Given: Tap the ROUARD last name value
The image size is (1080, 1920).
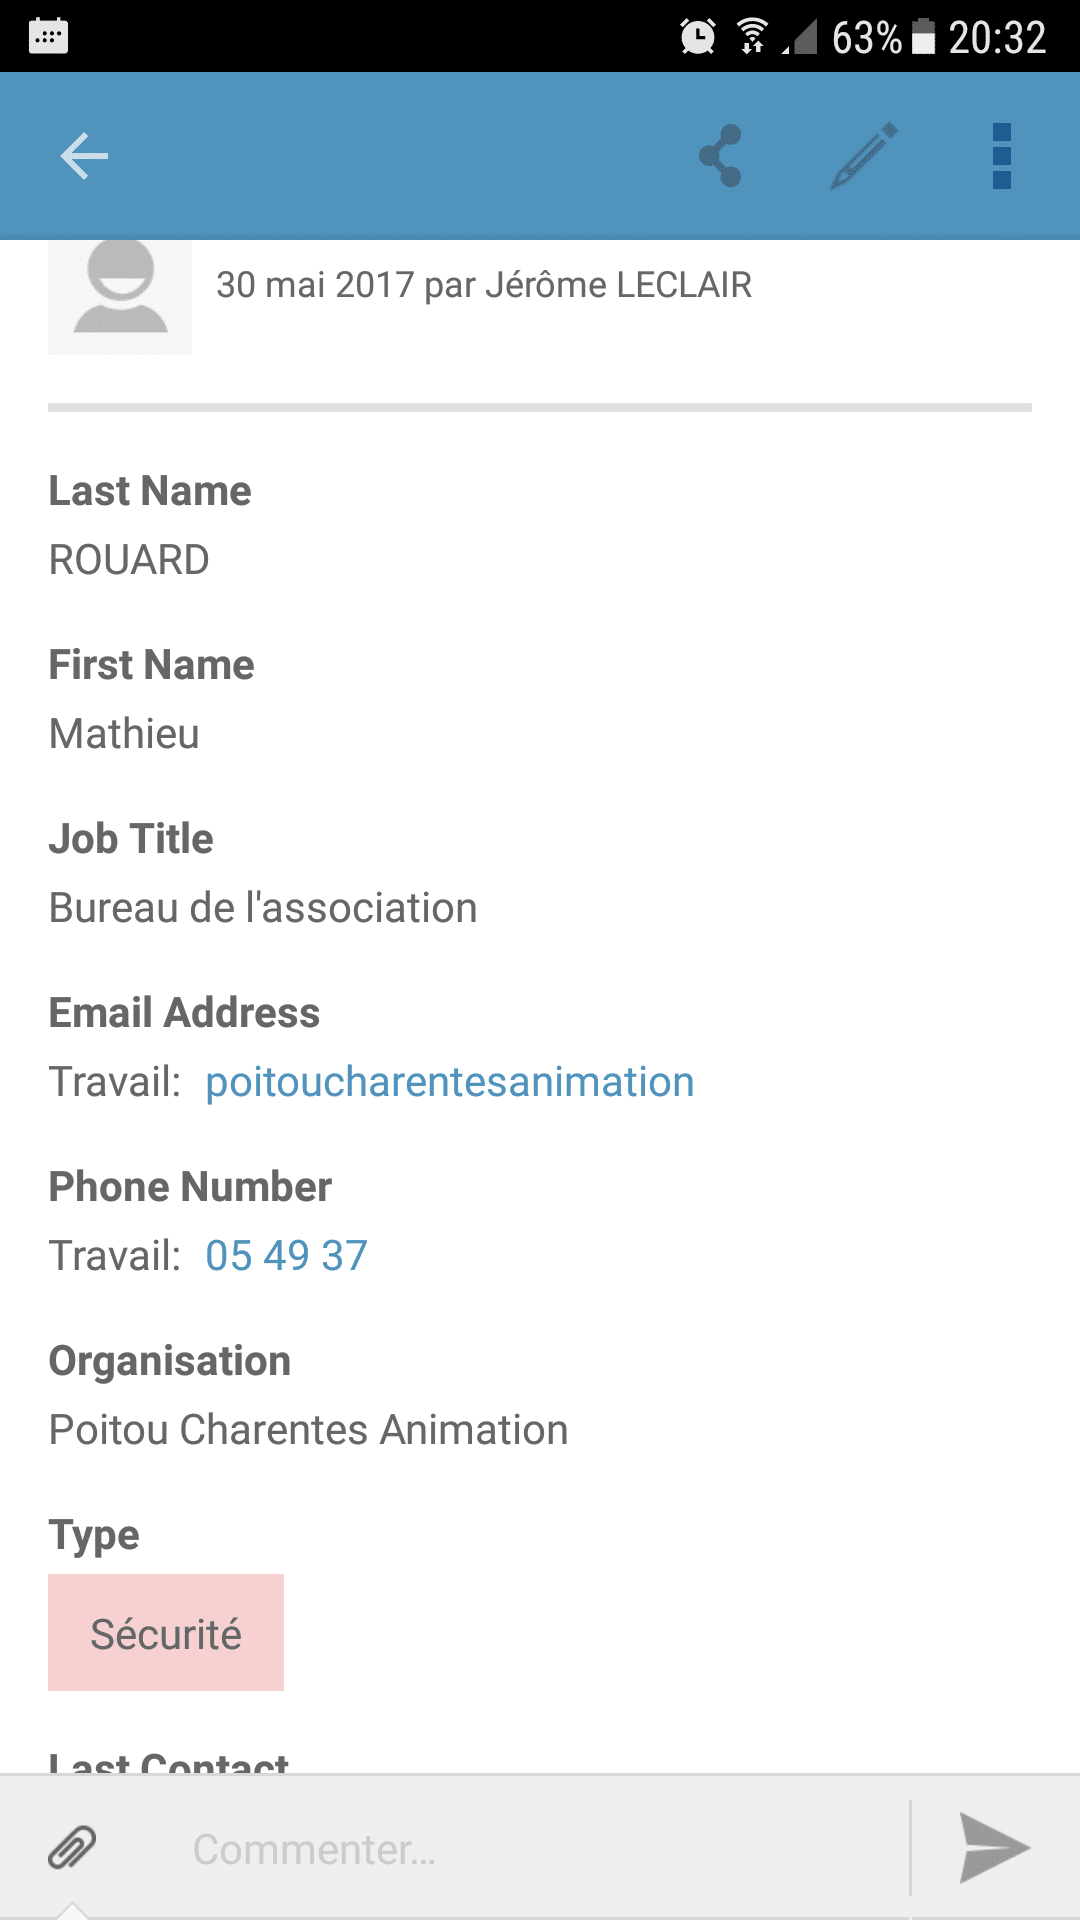Looking at the screenshot, I should pyautogui.click(x=129, y=560).
